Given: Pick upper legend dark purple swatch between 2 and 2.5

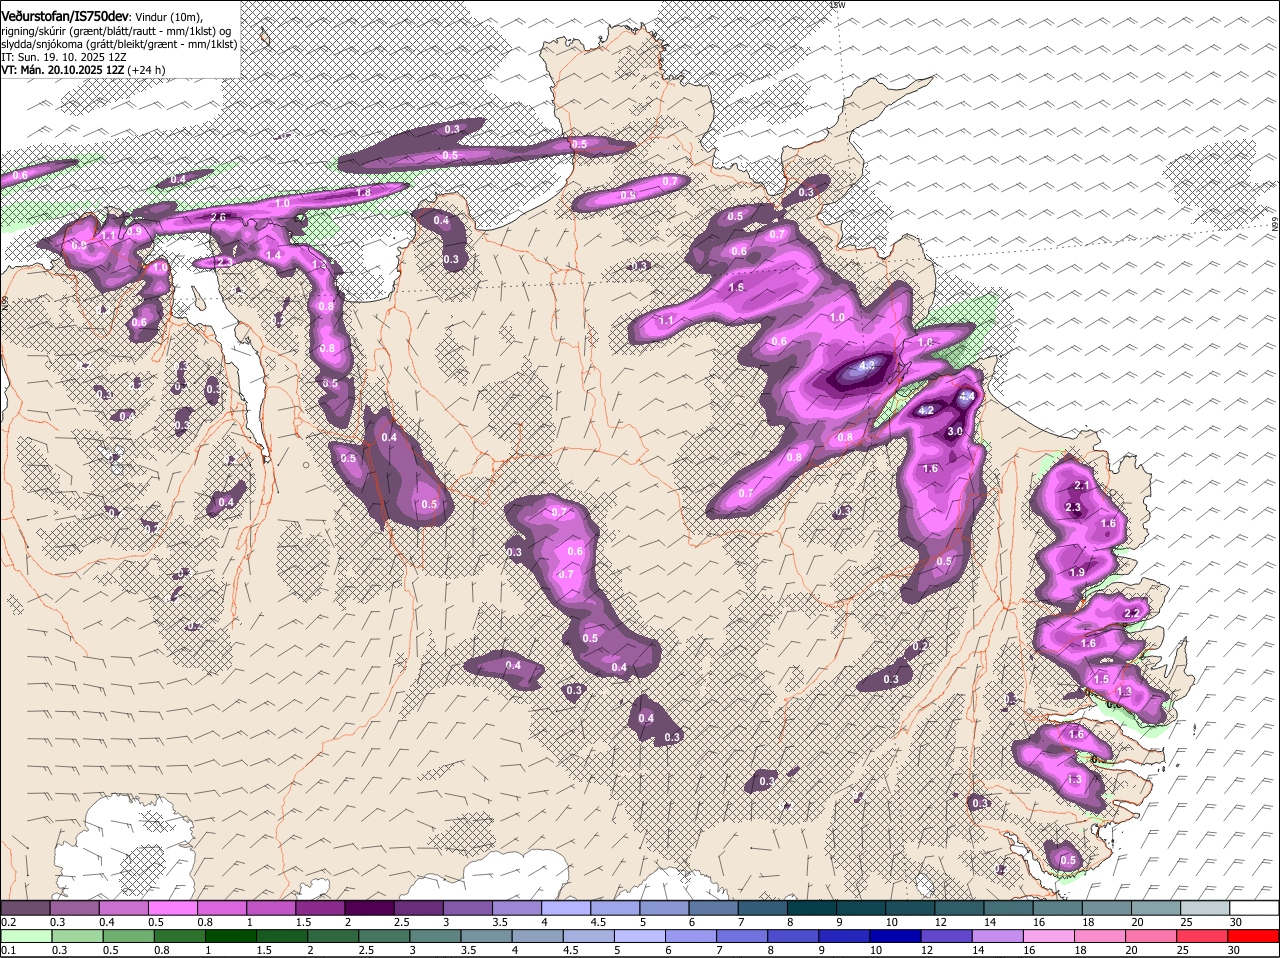Looking at the screenshot, I should (x=369, y=907).
